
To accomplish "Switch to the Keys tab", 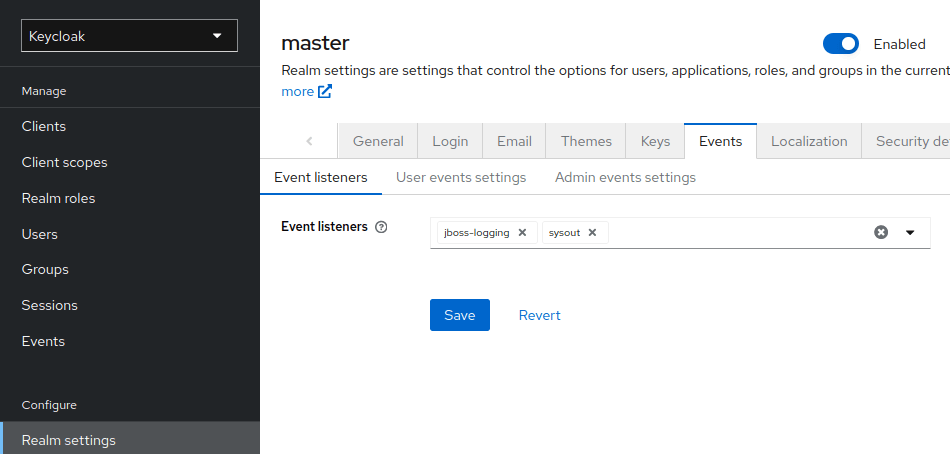I will pyautogui.click(x=655, y=141).
